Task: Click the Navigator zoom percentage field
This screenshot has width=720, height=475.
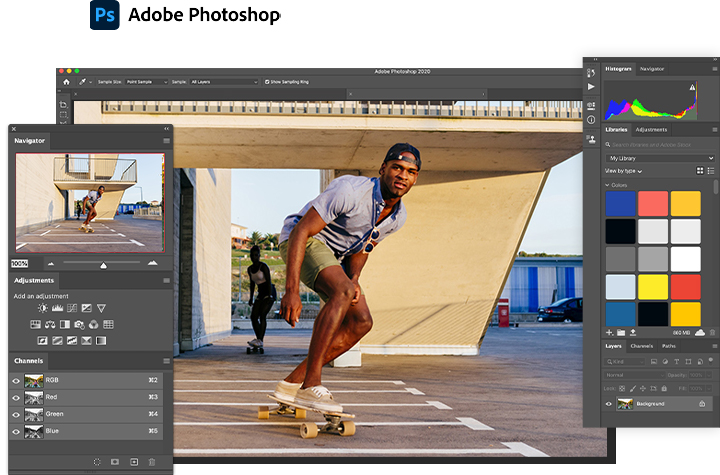Action: click(x=20, y=263)
